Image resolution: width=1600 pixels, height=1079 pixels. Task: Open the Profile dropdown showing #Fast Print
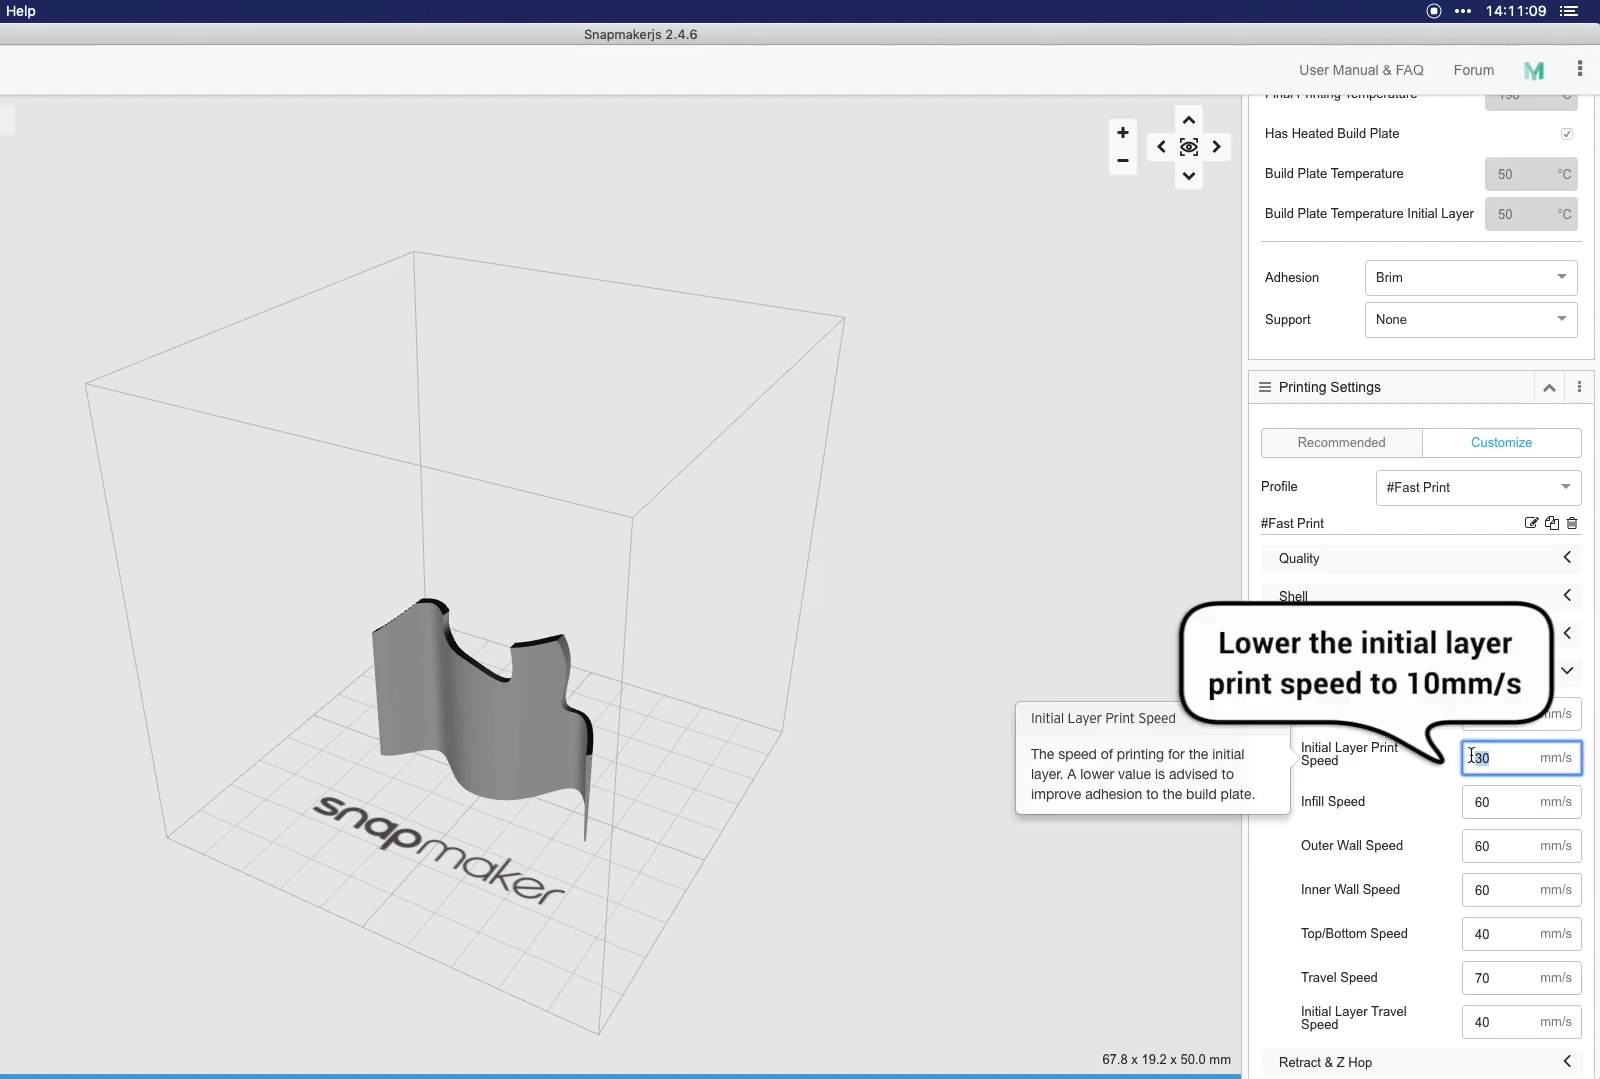pyautogui.click(x=1477, y=487)
